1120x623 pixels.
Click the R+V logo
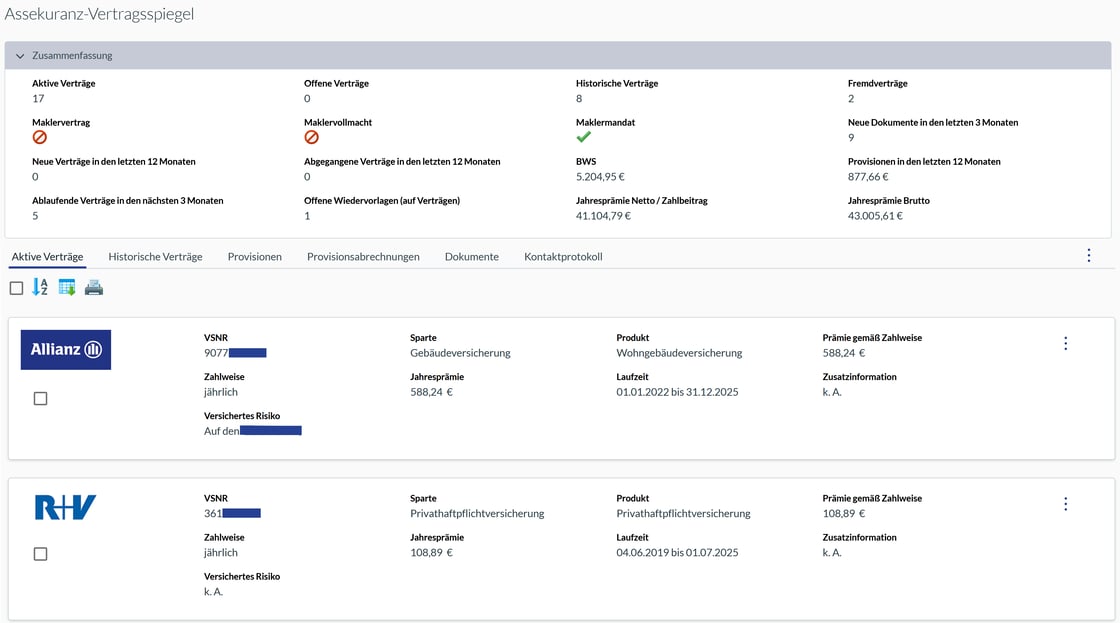pyautogui.click(x=66, y=508)
